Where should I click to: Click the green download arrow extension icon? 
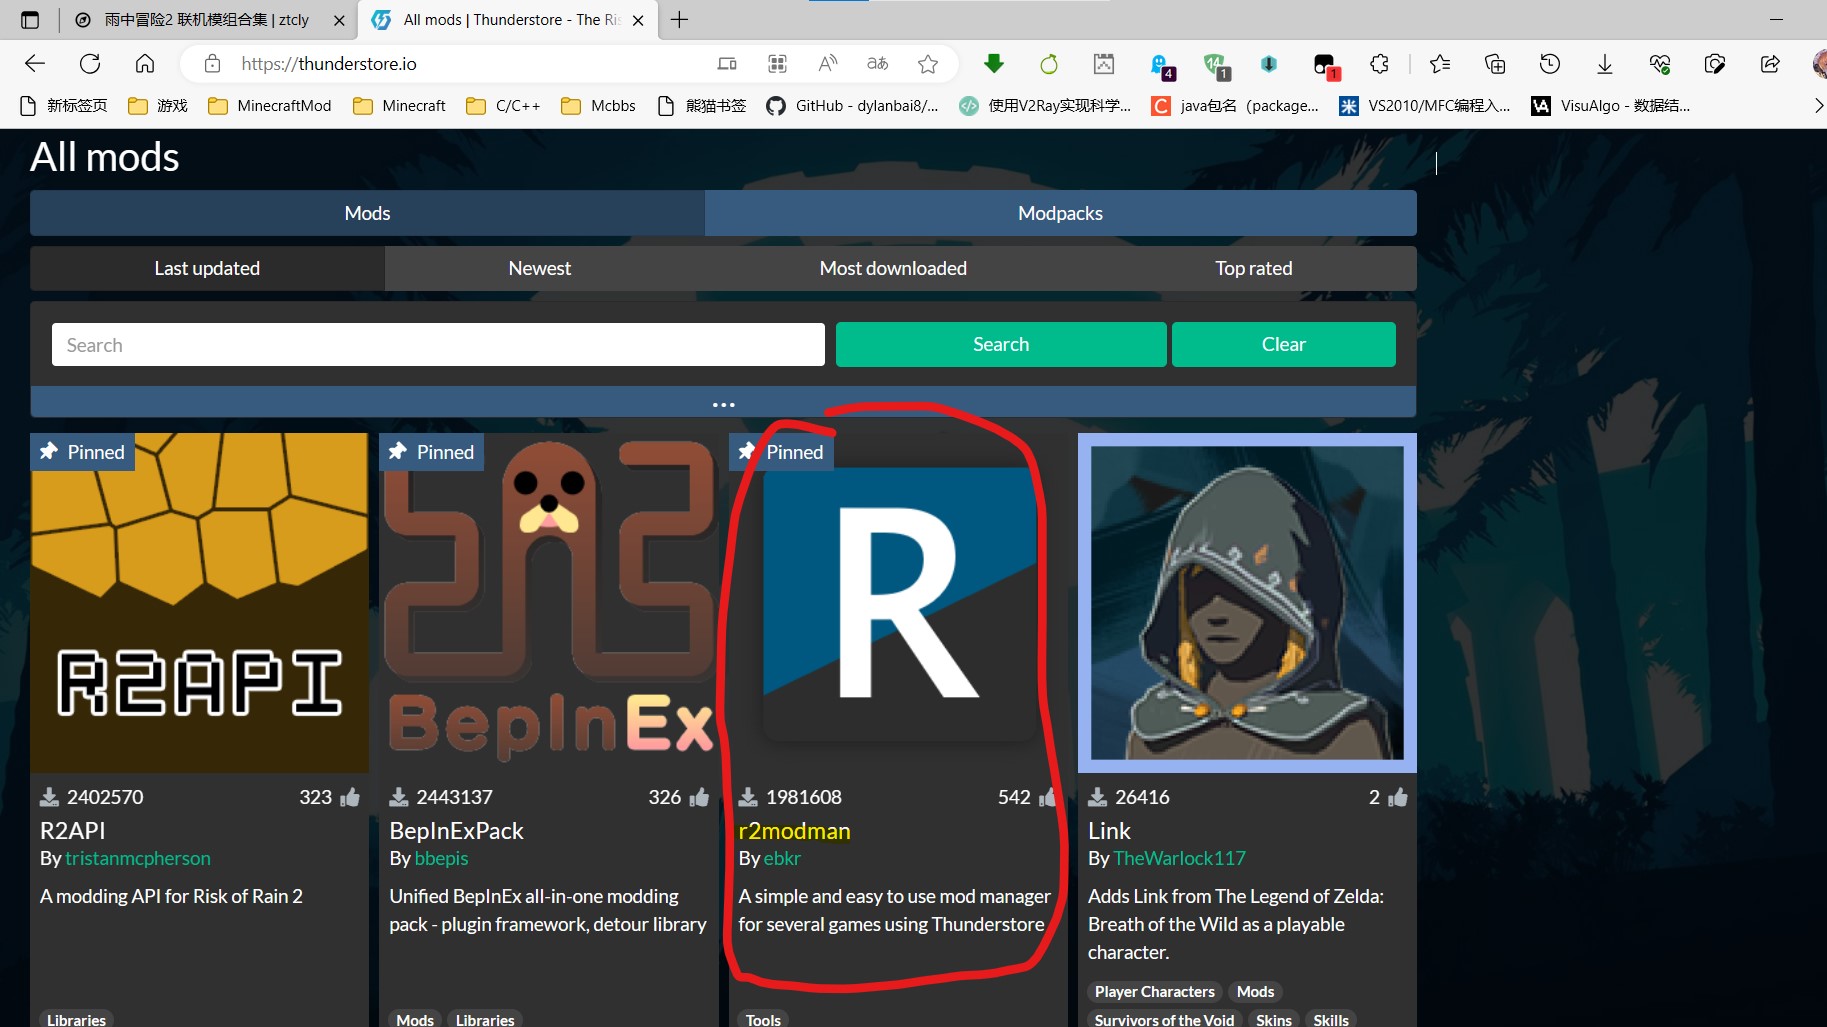click(994, 64)
